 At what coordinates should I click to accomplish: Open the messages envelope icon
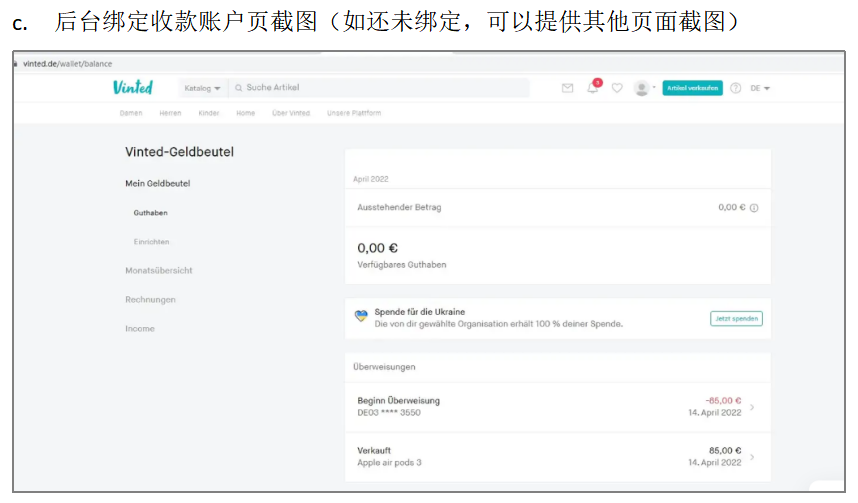567,88
